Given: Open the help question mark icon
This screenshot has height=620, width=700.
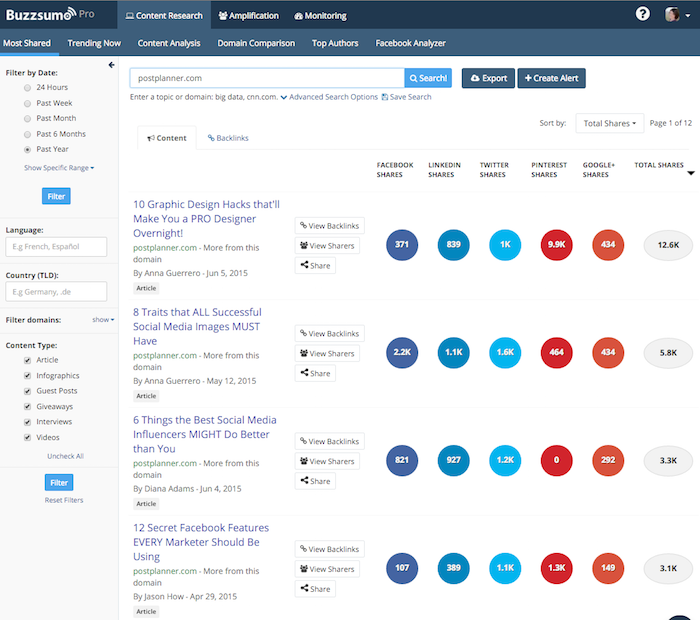Looking at the screenshot, I should click(642, 14).
